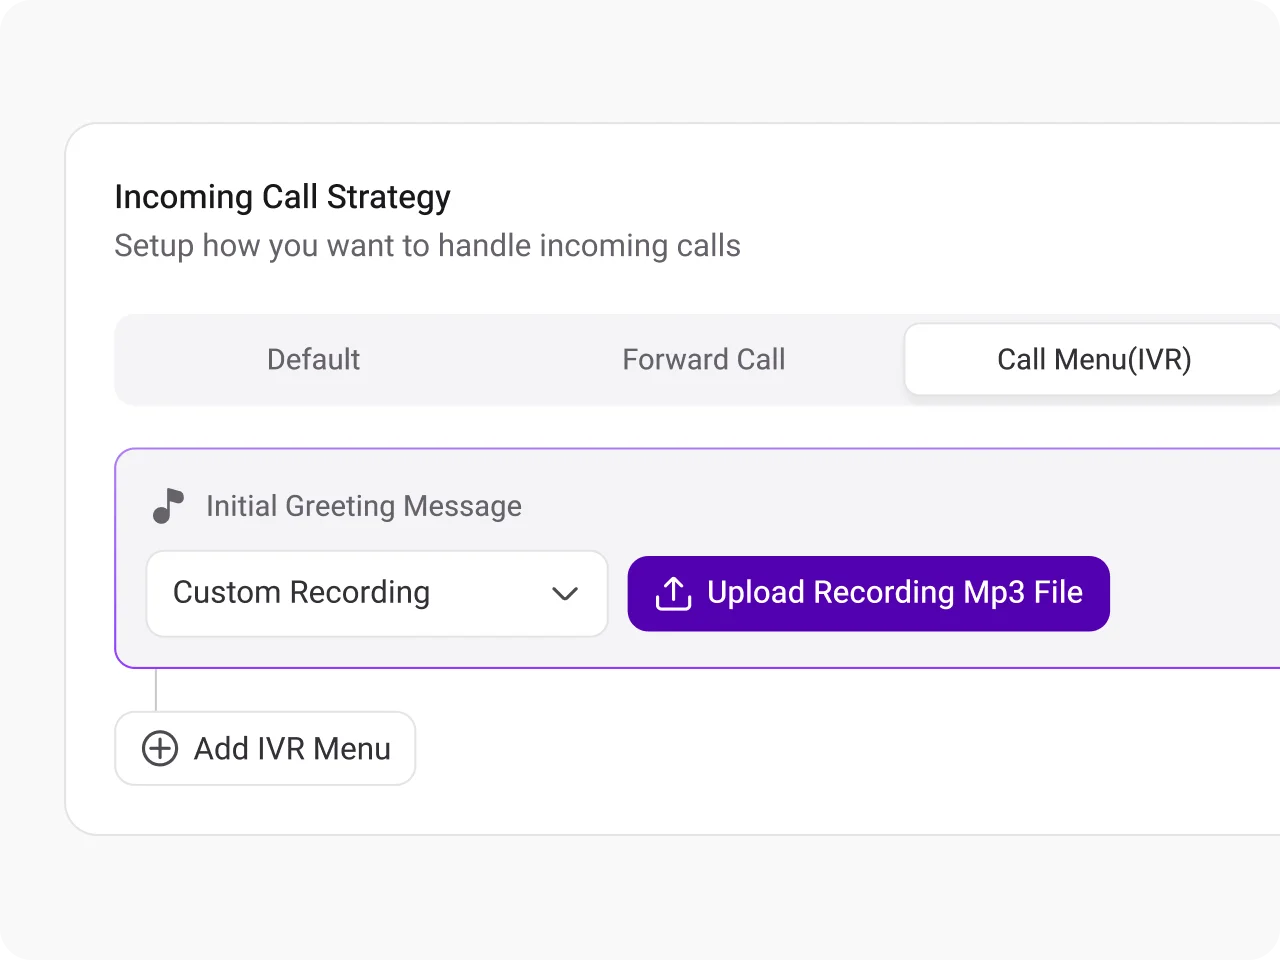The height and width of the screenshot is (960, 1280).
Task: Switch to the Default tab
Action: coord(313,360)
